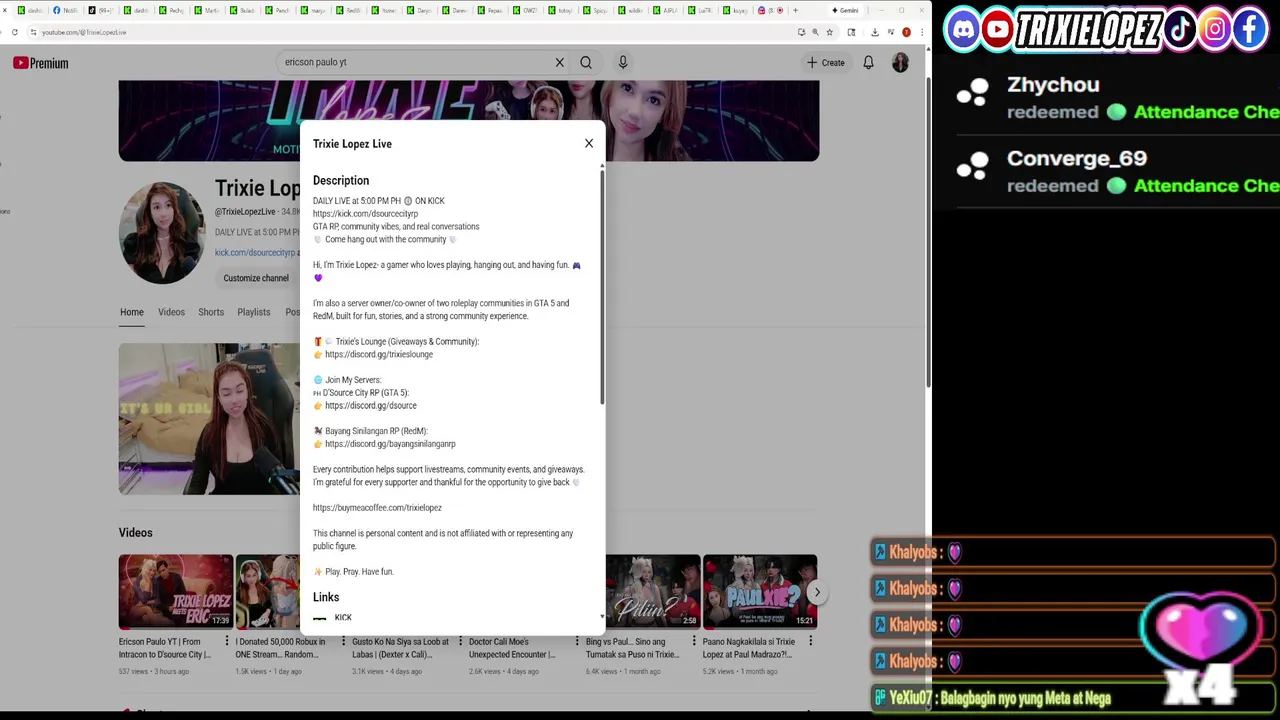Select the Home channel tab

(132, 312)
